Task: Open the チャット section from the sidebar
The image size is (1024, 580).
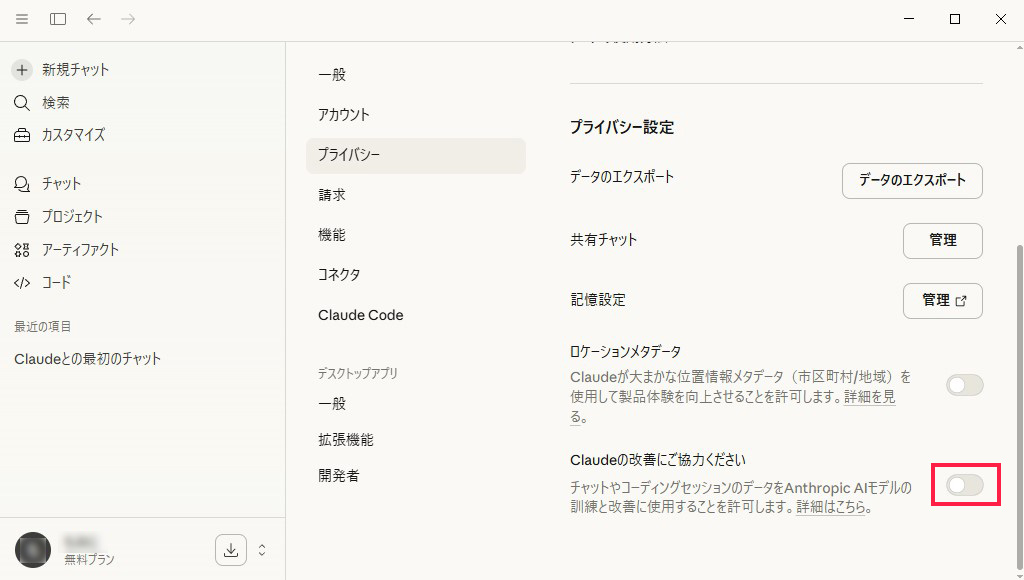Action: (x=21, y=183)
